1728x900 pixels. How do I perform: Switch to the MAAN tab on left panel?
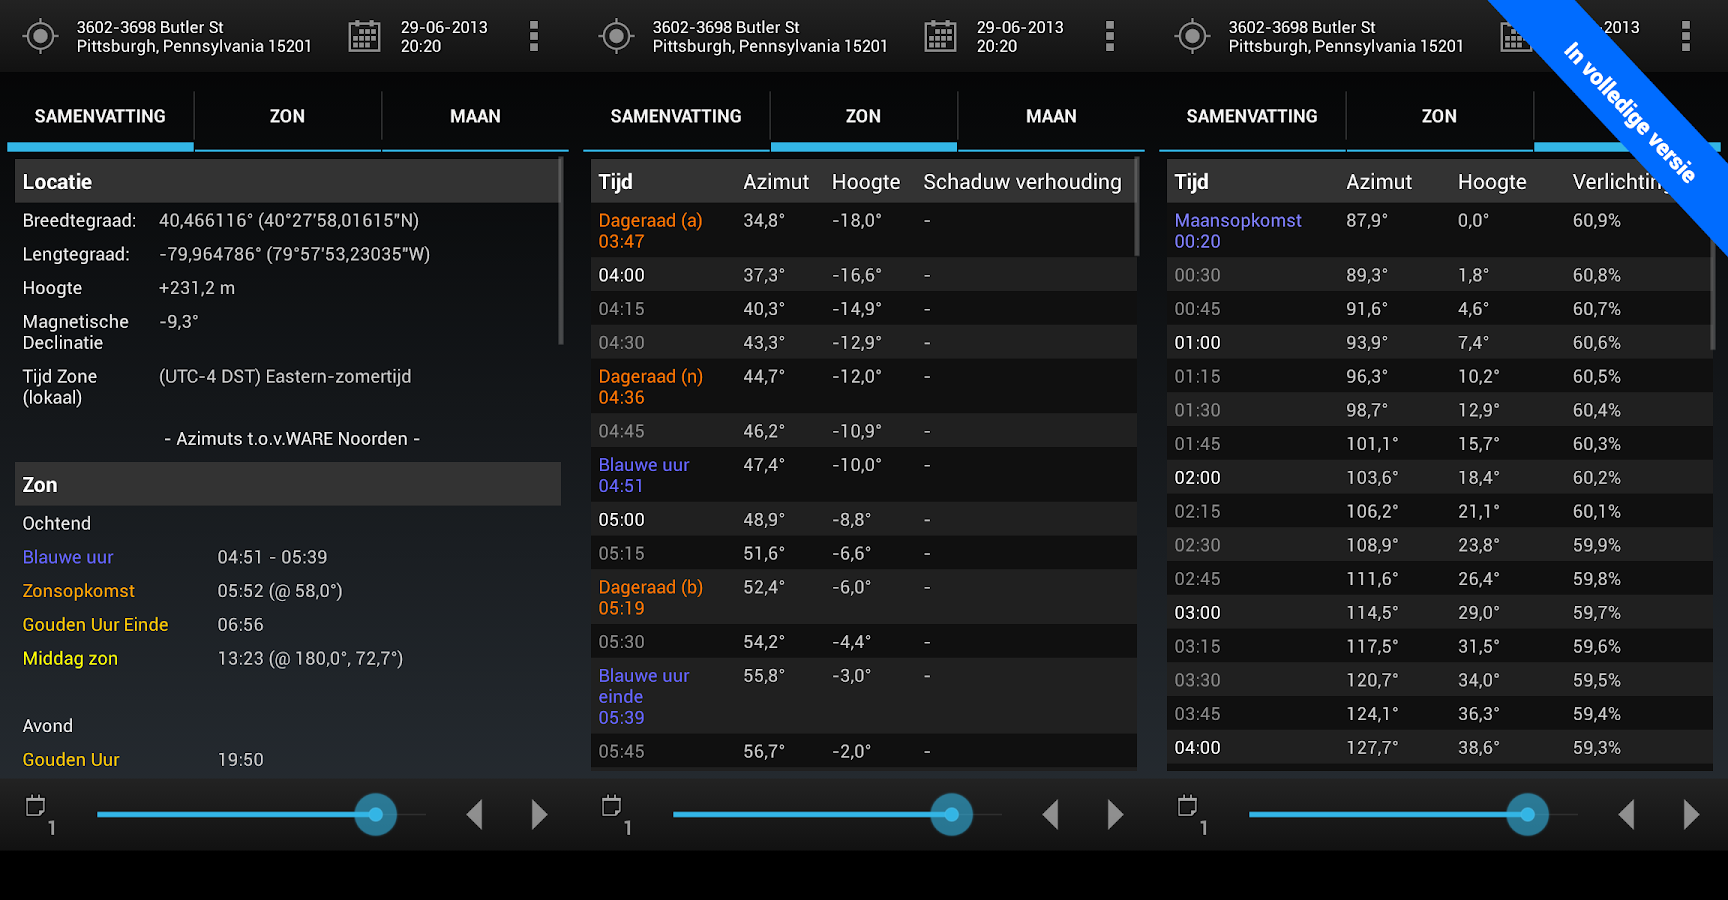click(475, 116)
